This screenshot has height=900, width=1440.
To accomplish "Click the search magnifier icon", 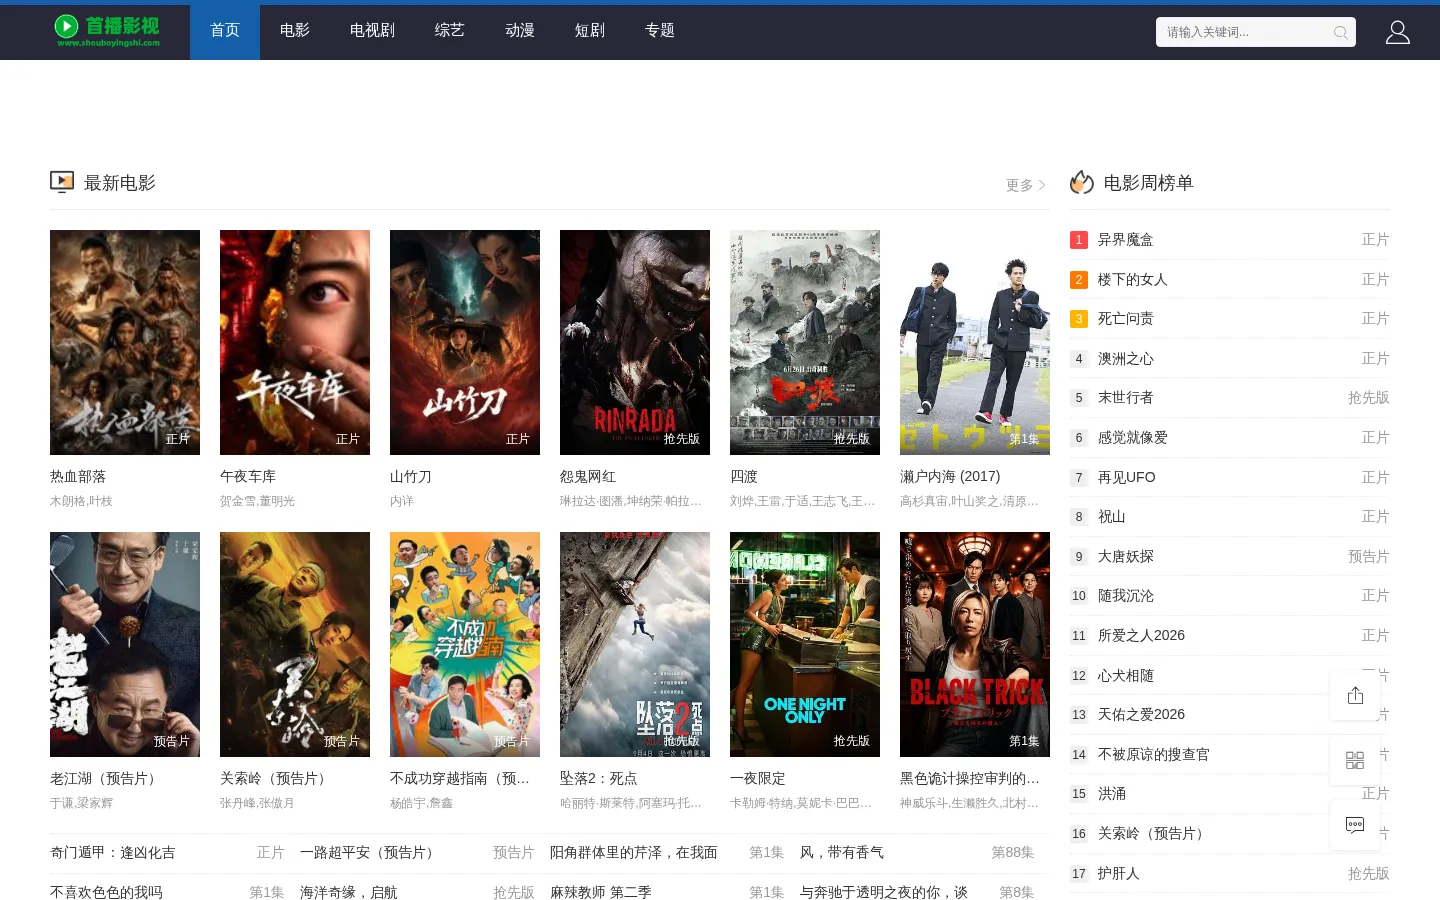I will point(1340,33).
